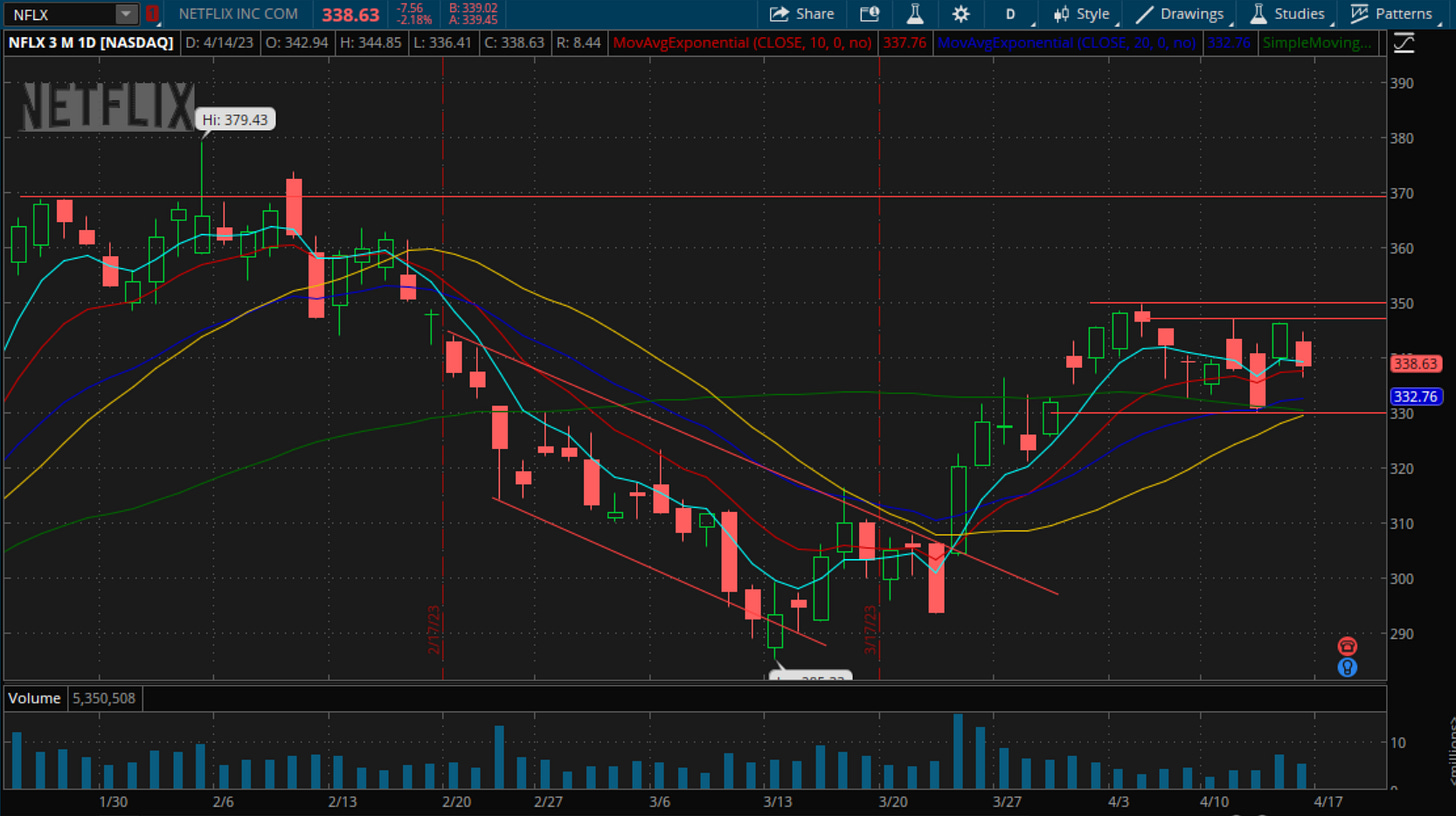The width and height of the screenshot is (1456, 816).
Task: Click the R: 8.44 range value
Action: click(x=579, y=43)
